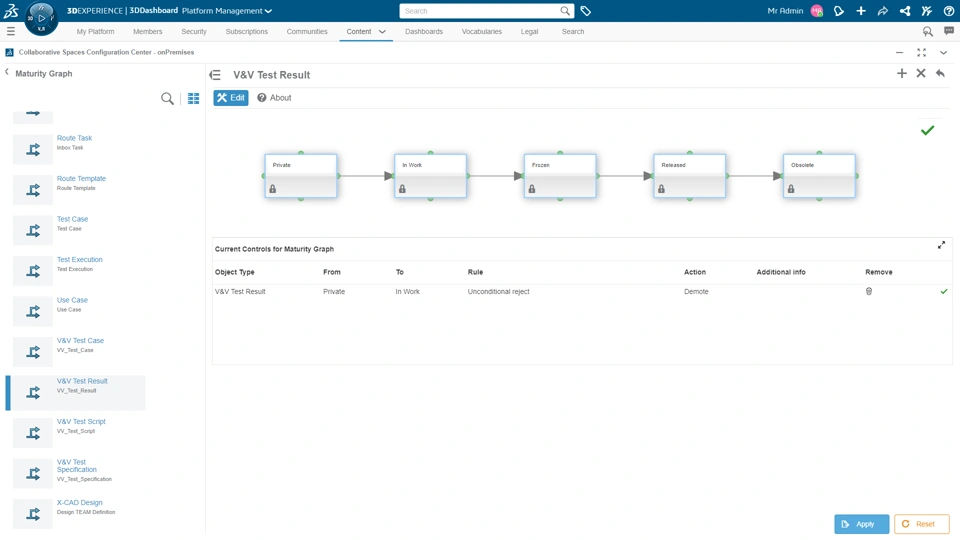Click the Unconditional reject rule cell

(498, 291)
